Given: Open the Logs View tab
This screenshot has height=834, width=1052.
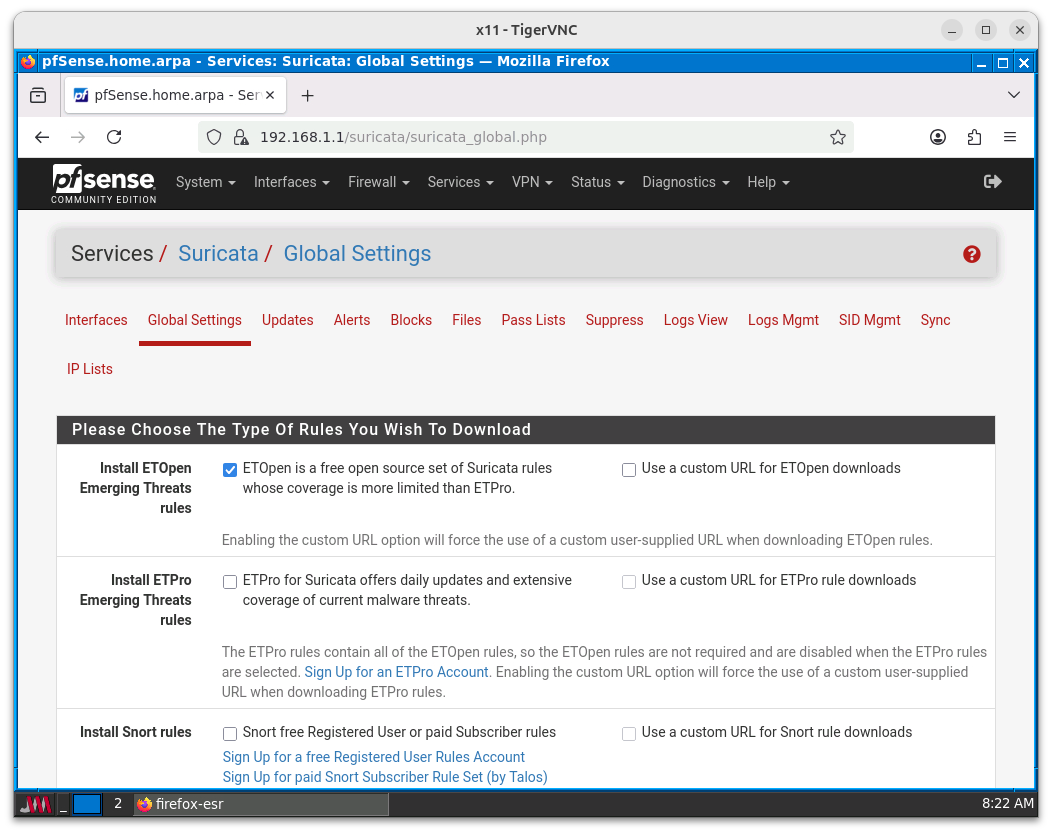Looking at the screenshot, I should click(x=695, y=320).
